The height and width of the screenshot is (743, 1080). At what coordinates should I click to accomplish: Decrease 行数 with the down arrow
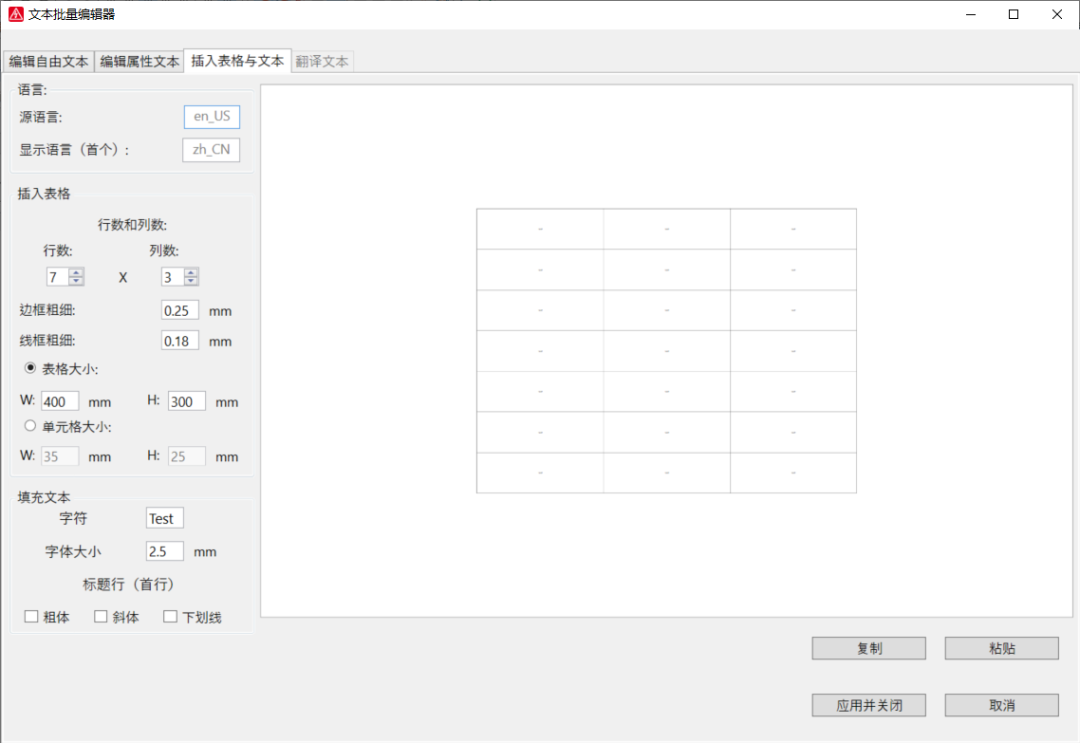pyautogui.click(x=76, y=281)
